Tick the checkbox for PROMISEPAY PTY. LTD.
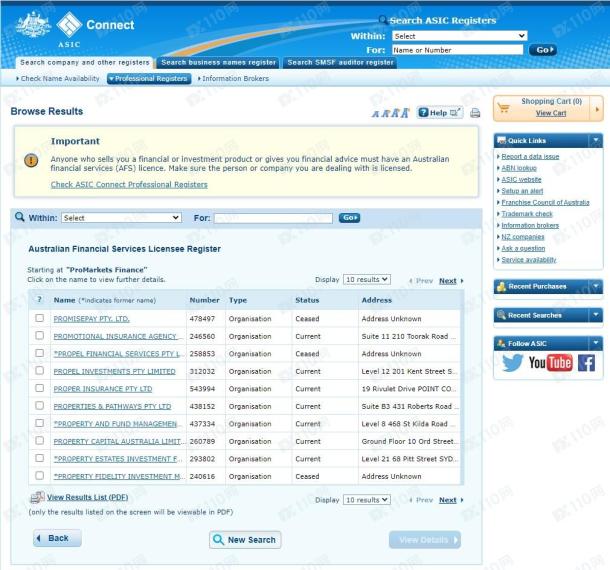The width and height of the screenshot is (610, 570). (x=39, y=318)
